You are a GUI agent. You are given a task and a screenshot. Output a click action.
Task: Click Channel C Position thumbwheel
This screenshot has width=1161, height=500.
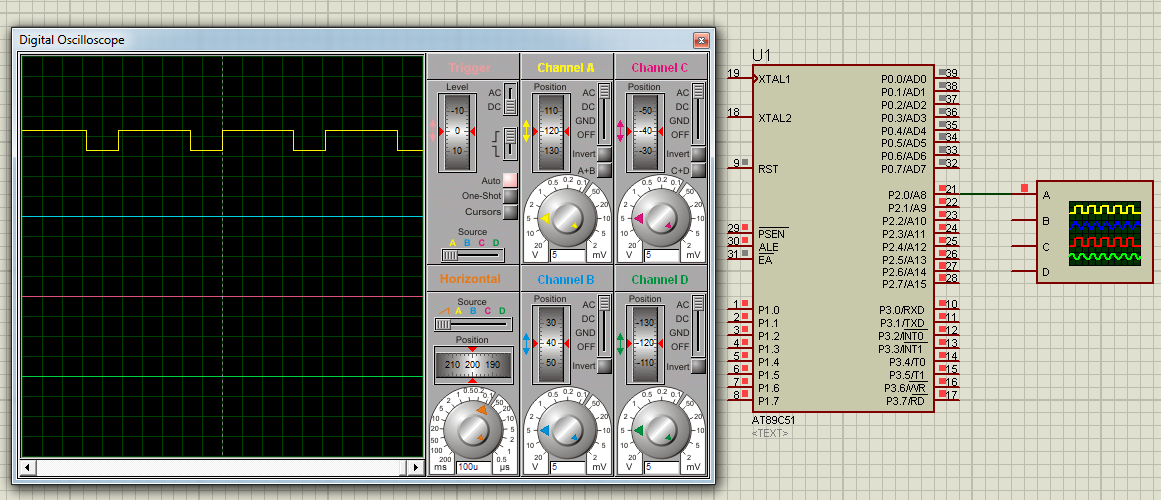pos(645,131)
